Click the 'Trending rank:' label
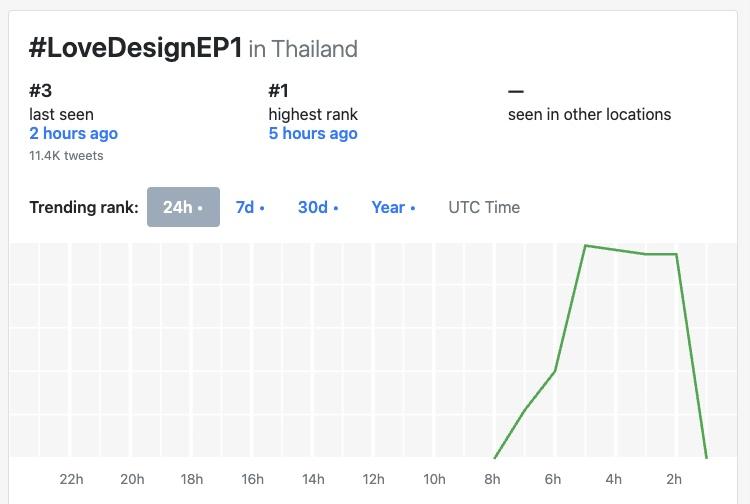 pos(84,207)
